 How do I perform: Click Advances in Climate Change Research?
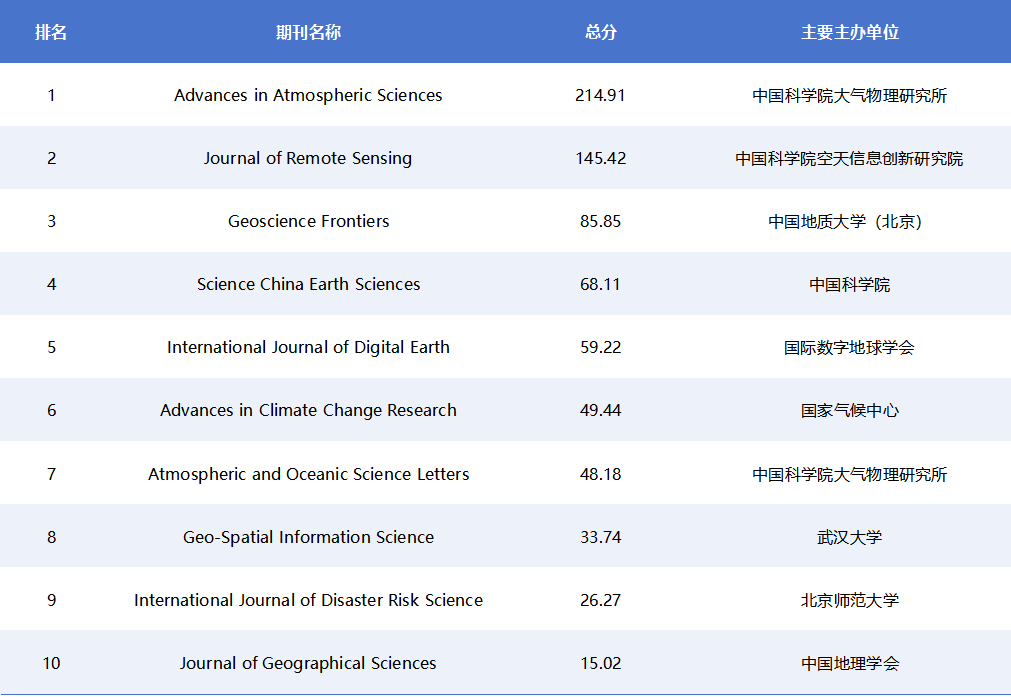[308, 410]
